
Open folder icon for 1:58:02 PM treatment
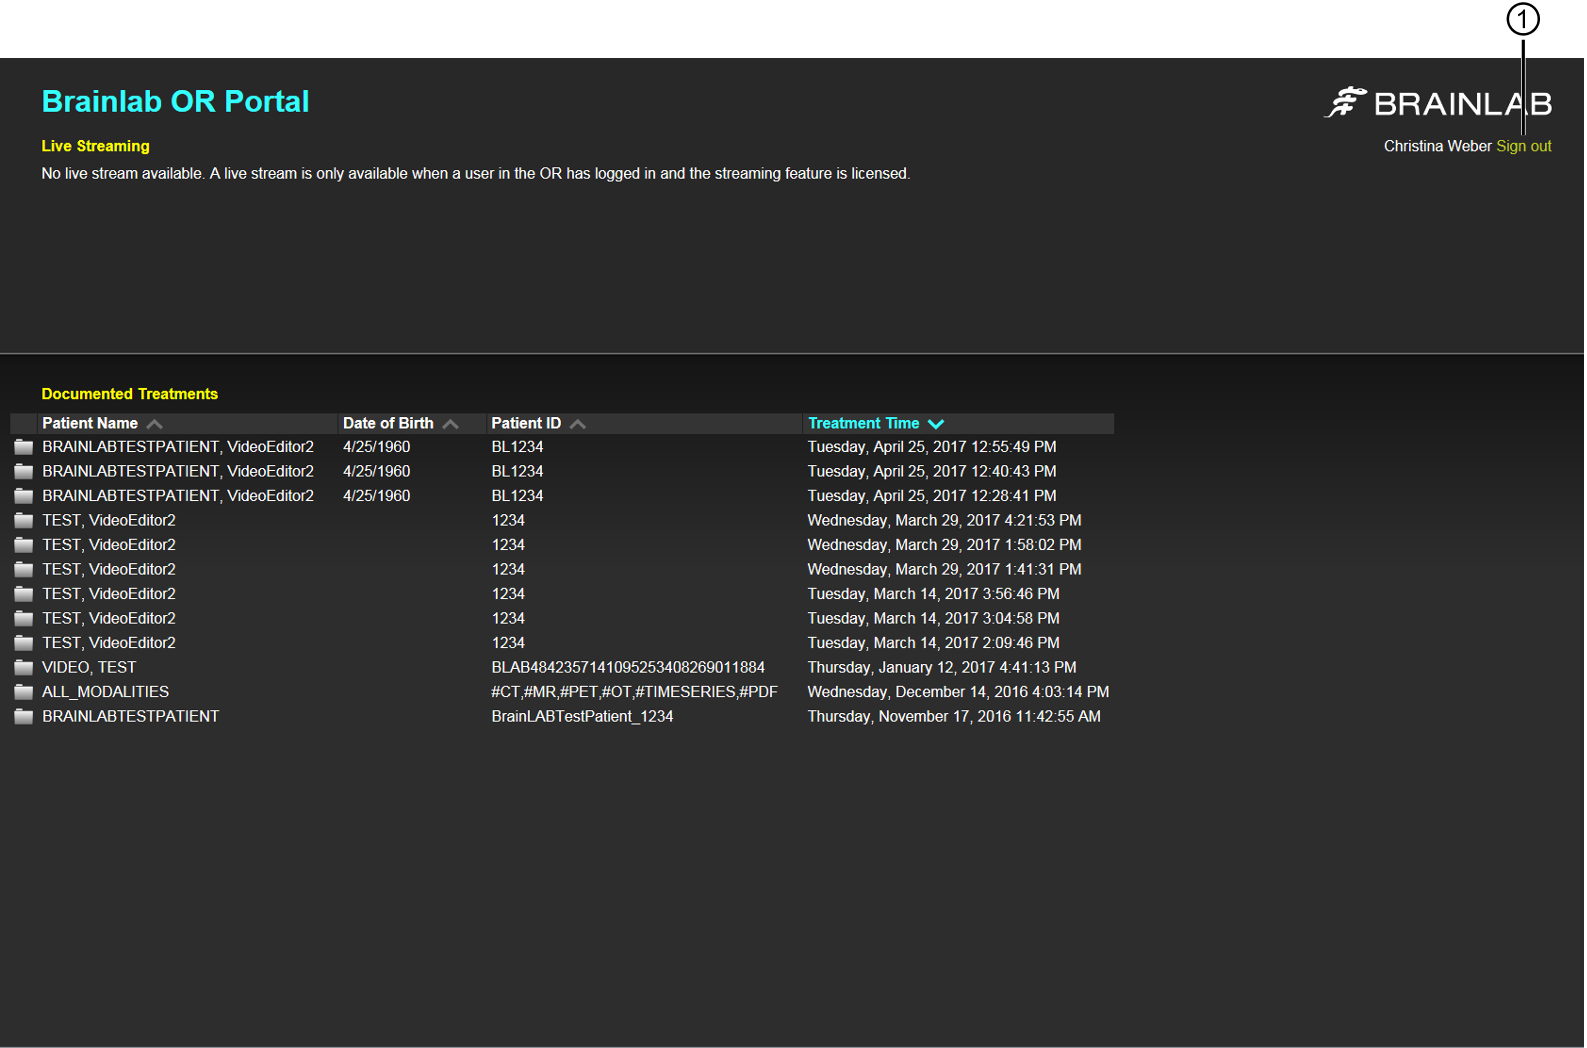click(24, 545)
